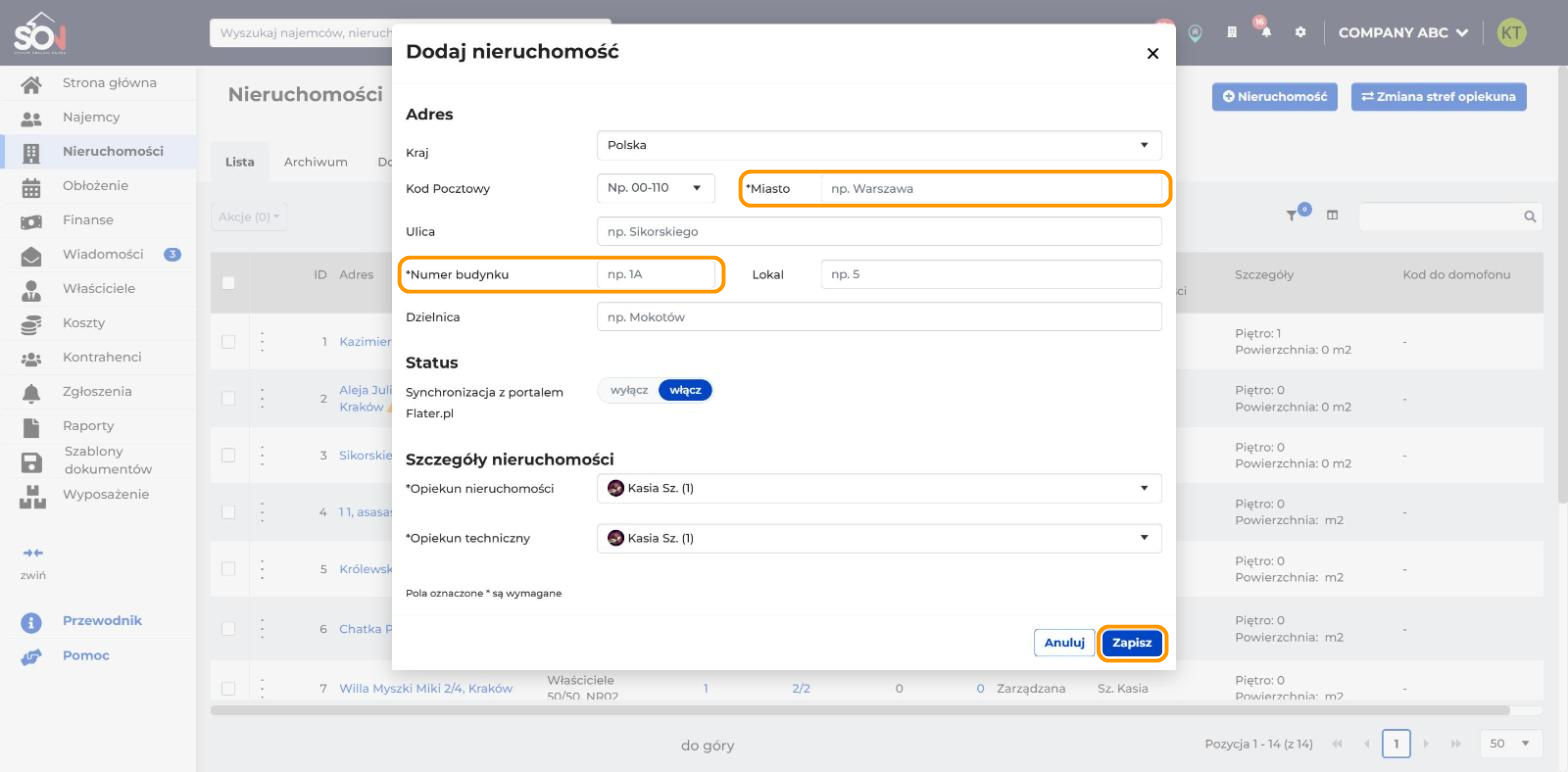The height and width of the screenshot is (772, 1568).
Task: Click the Kontrahenci group icon
Action: point(31,358)
